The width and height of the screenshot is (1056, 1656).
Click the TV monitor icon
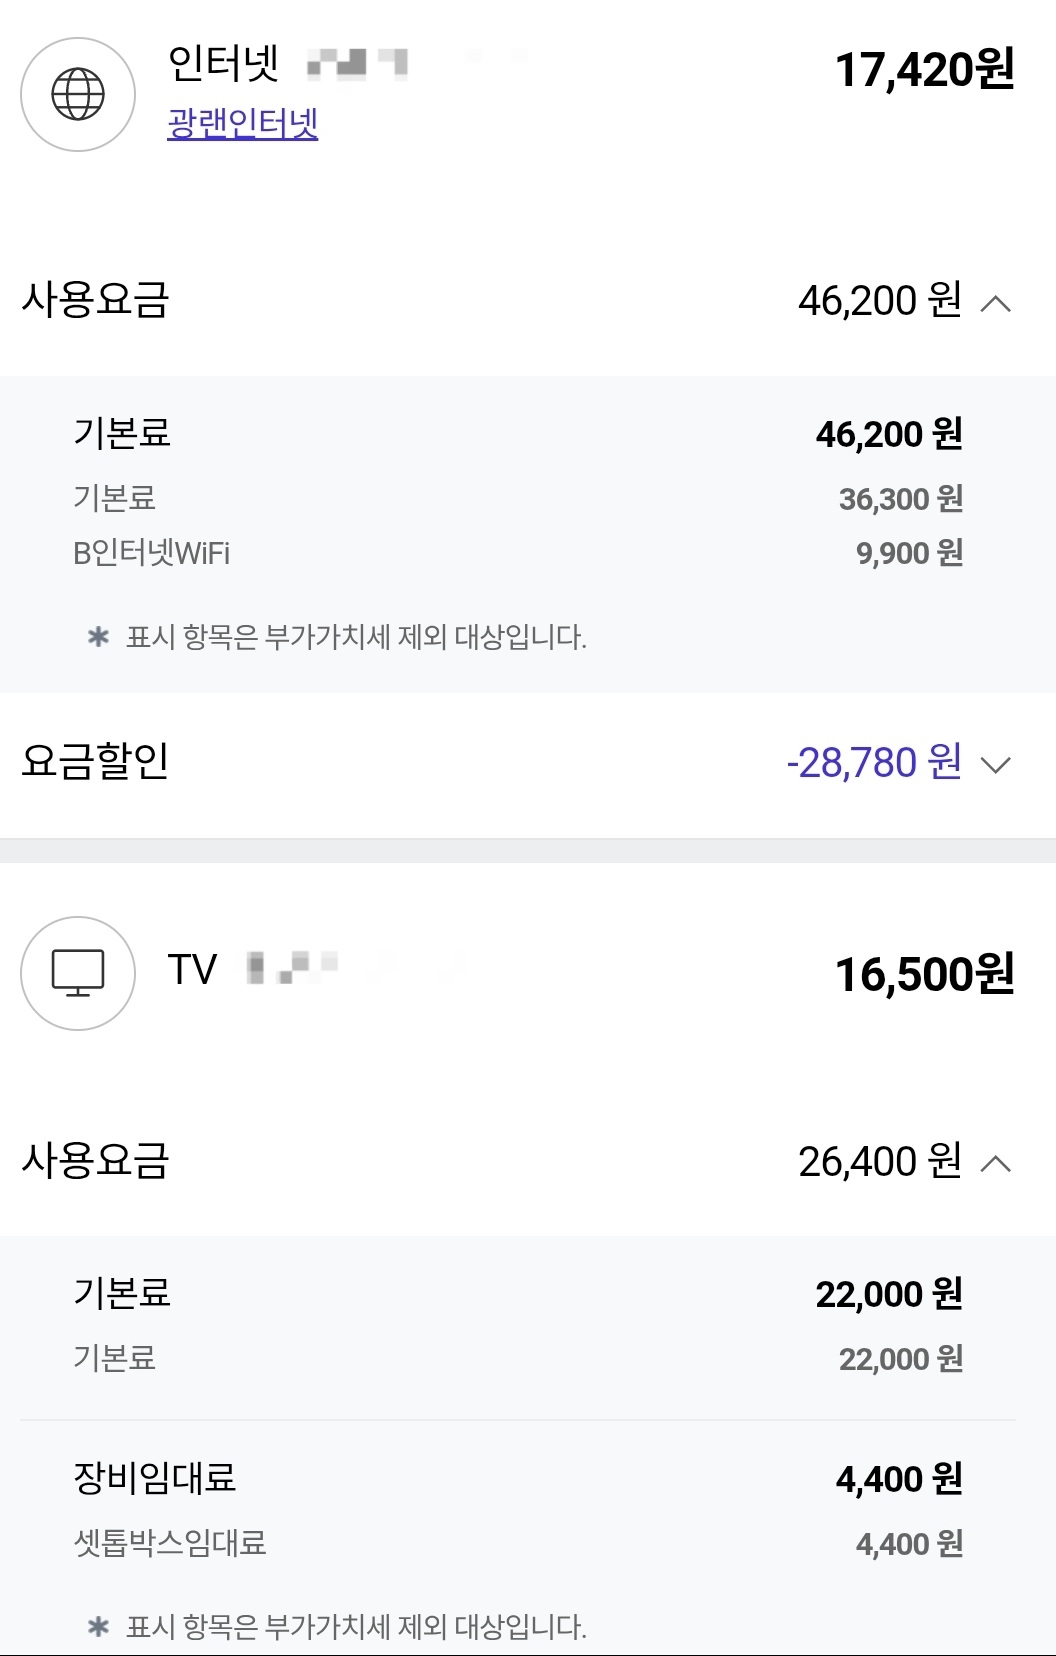[x=78, y=973]
